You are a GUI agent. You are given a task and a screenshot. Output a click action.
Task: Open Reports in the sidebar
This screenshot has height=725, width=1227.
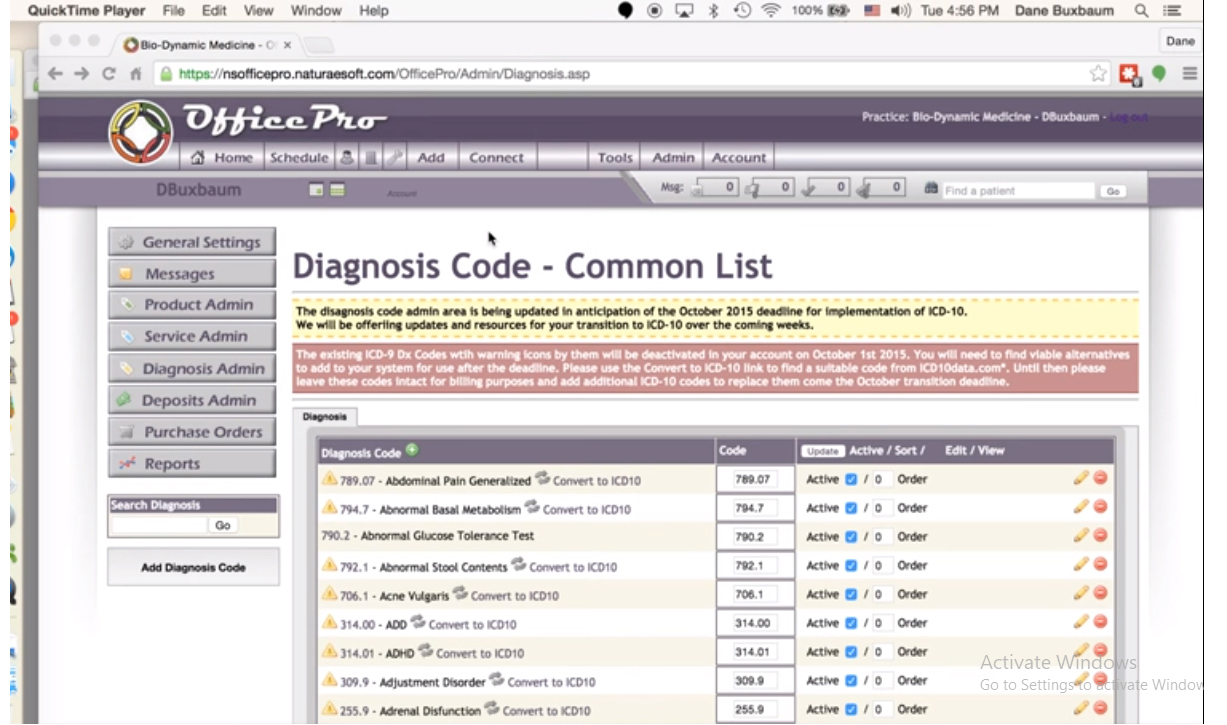coord(192,464)
